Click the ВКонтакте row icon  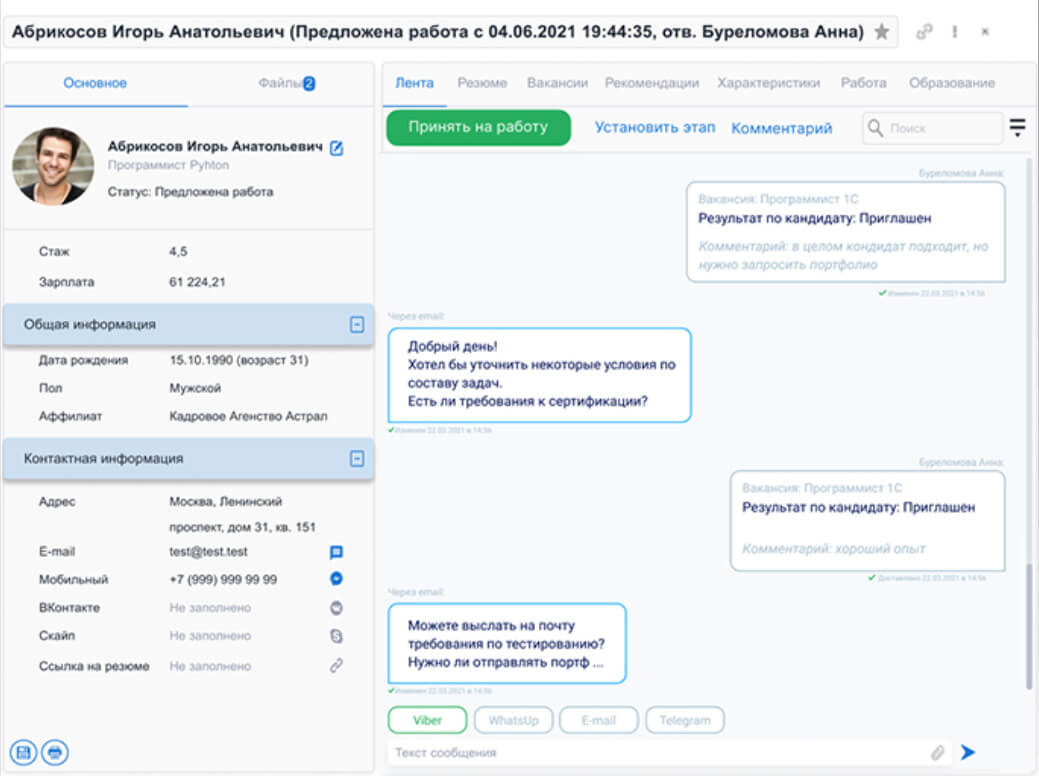coord(337,607)
